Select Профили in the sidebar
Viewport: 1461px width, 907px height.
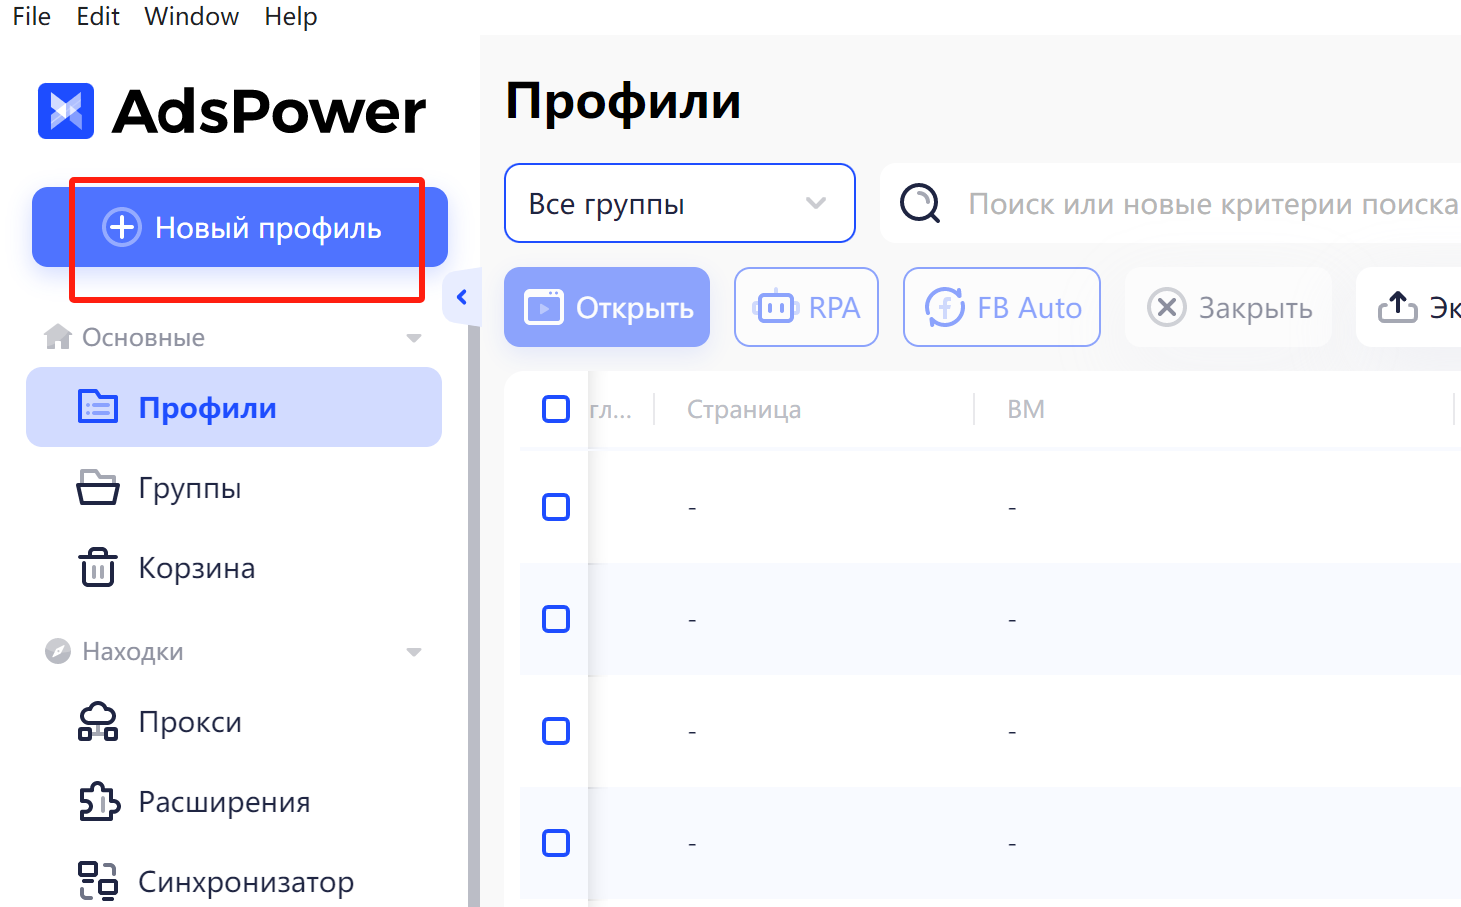[234, 407]
